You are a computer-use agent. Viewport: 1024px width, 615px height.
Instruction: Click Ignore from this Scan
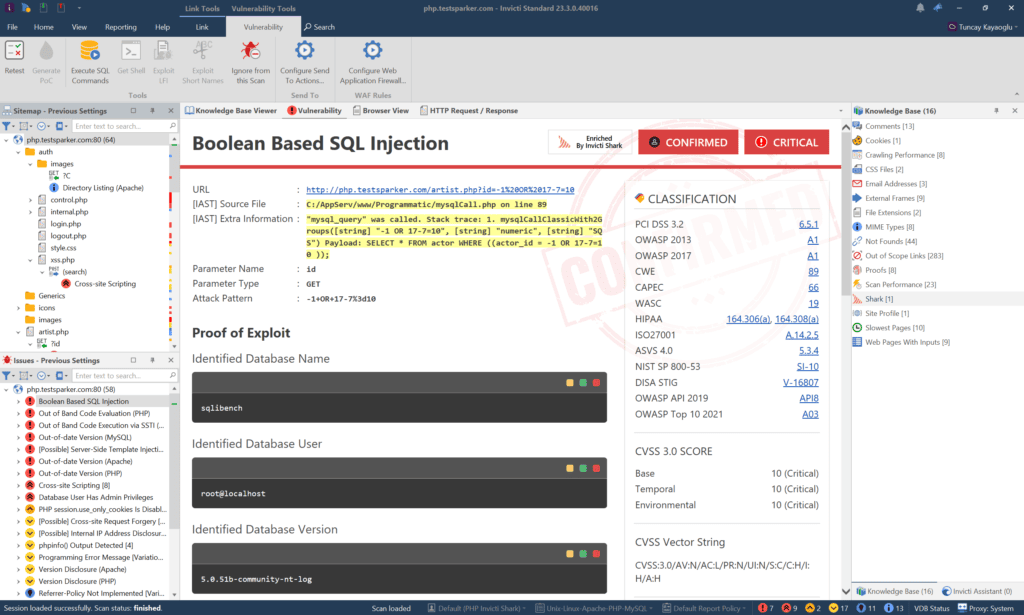[x=250, y=62]
